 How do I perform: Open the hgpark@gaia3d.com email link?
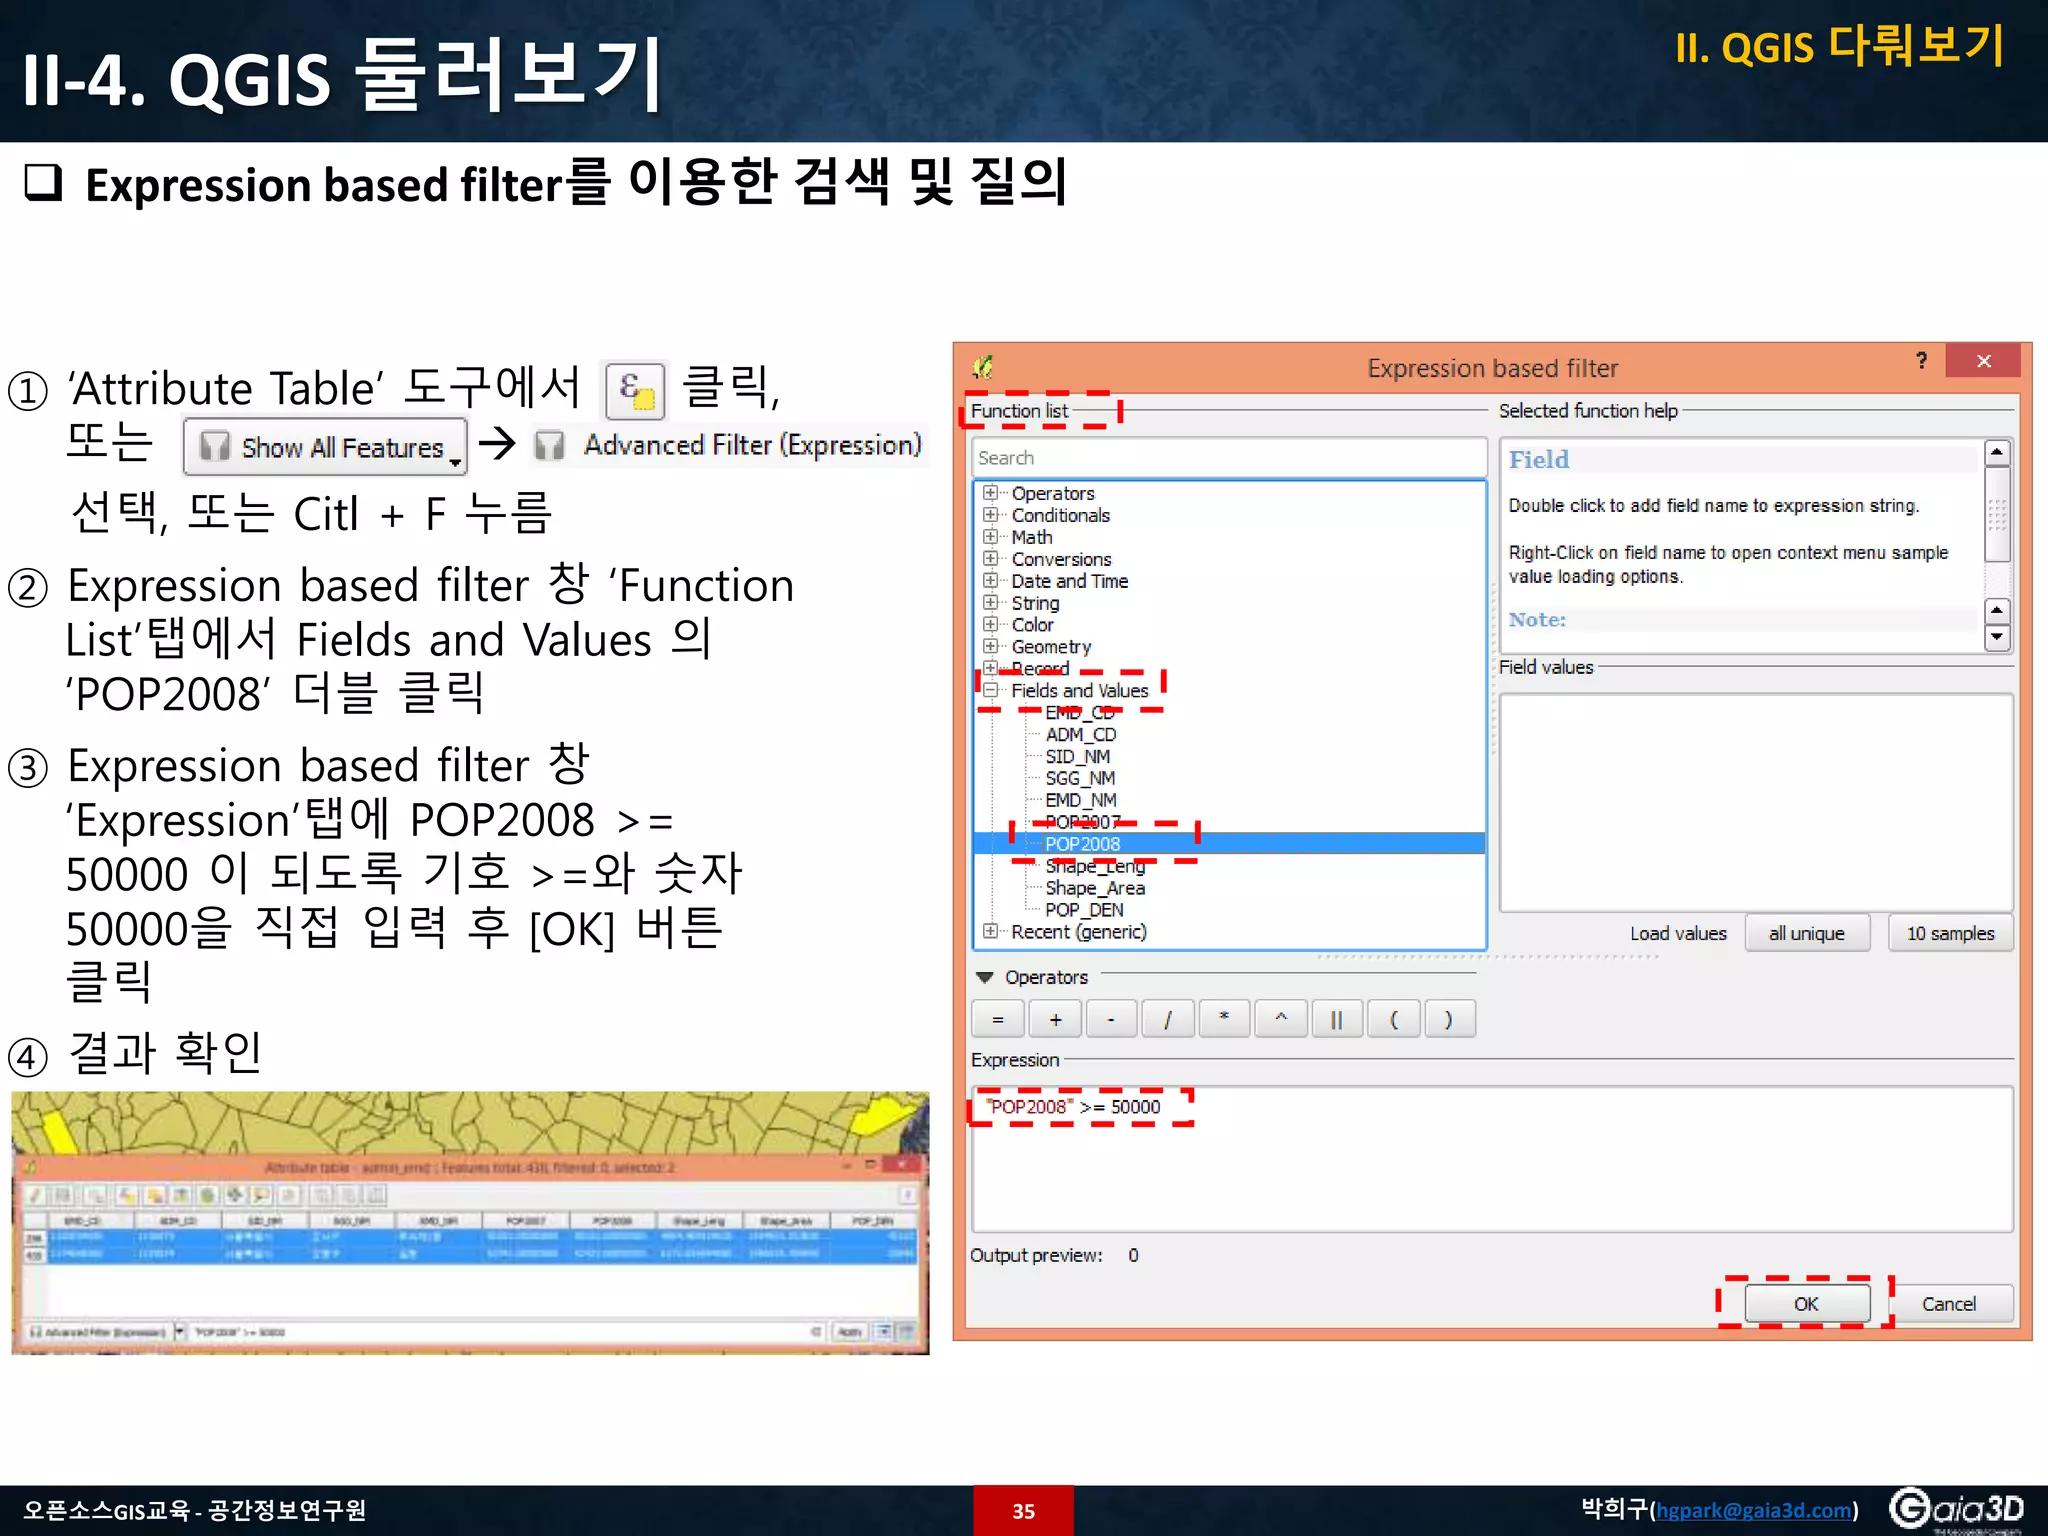click(1755, 1510)
